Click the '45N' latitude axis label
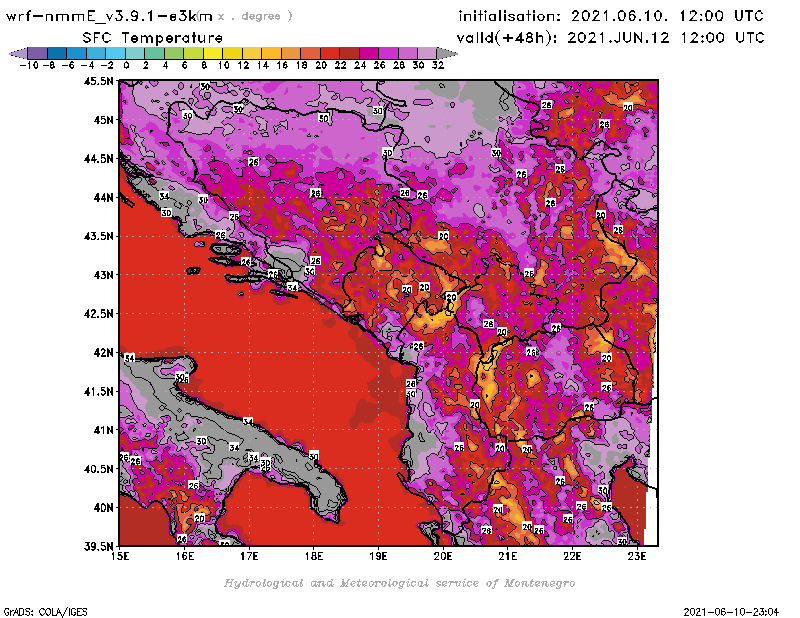Screen dimensions: 800x618 point(103,120)
